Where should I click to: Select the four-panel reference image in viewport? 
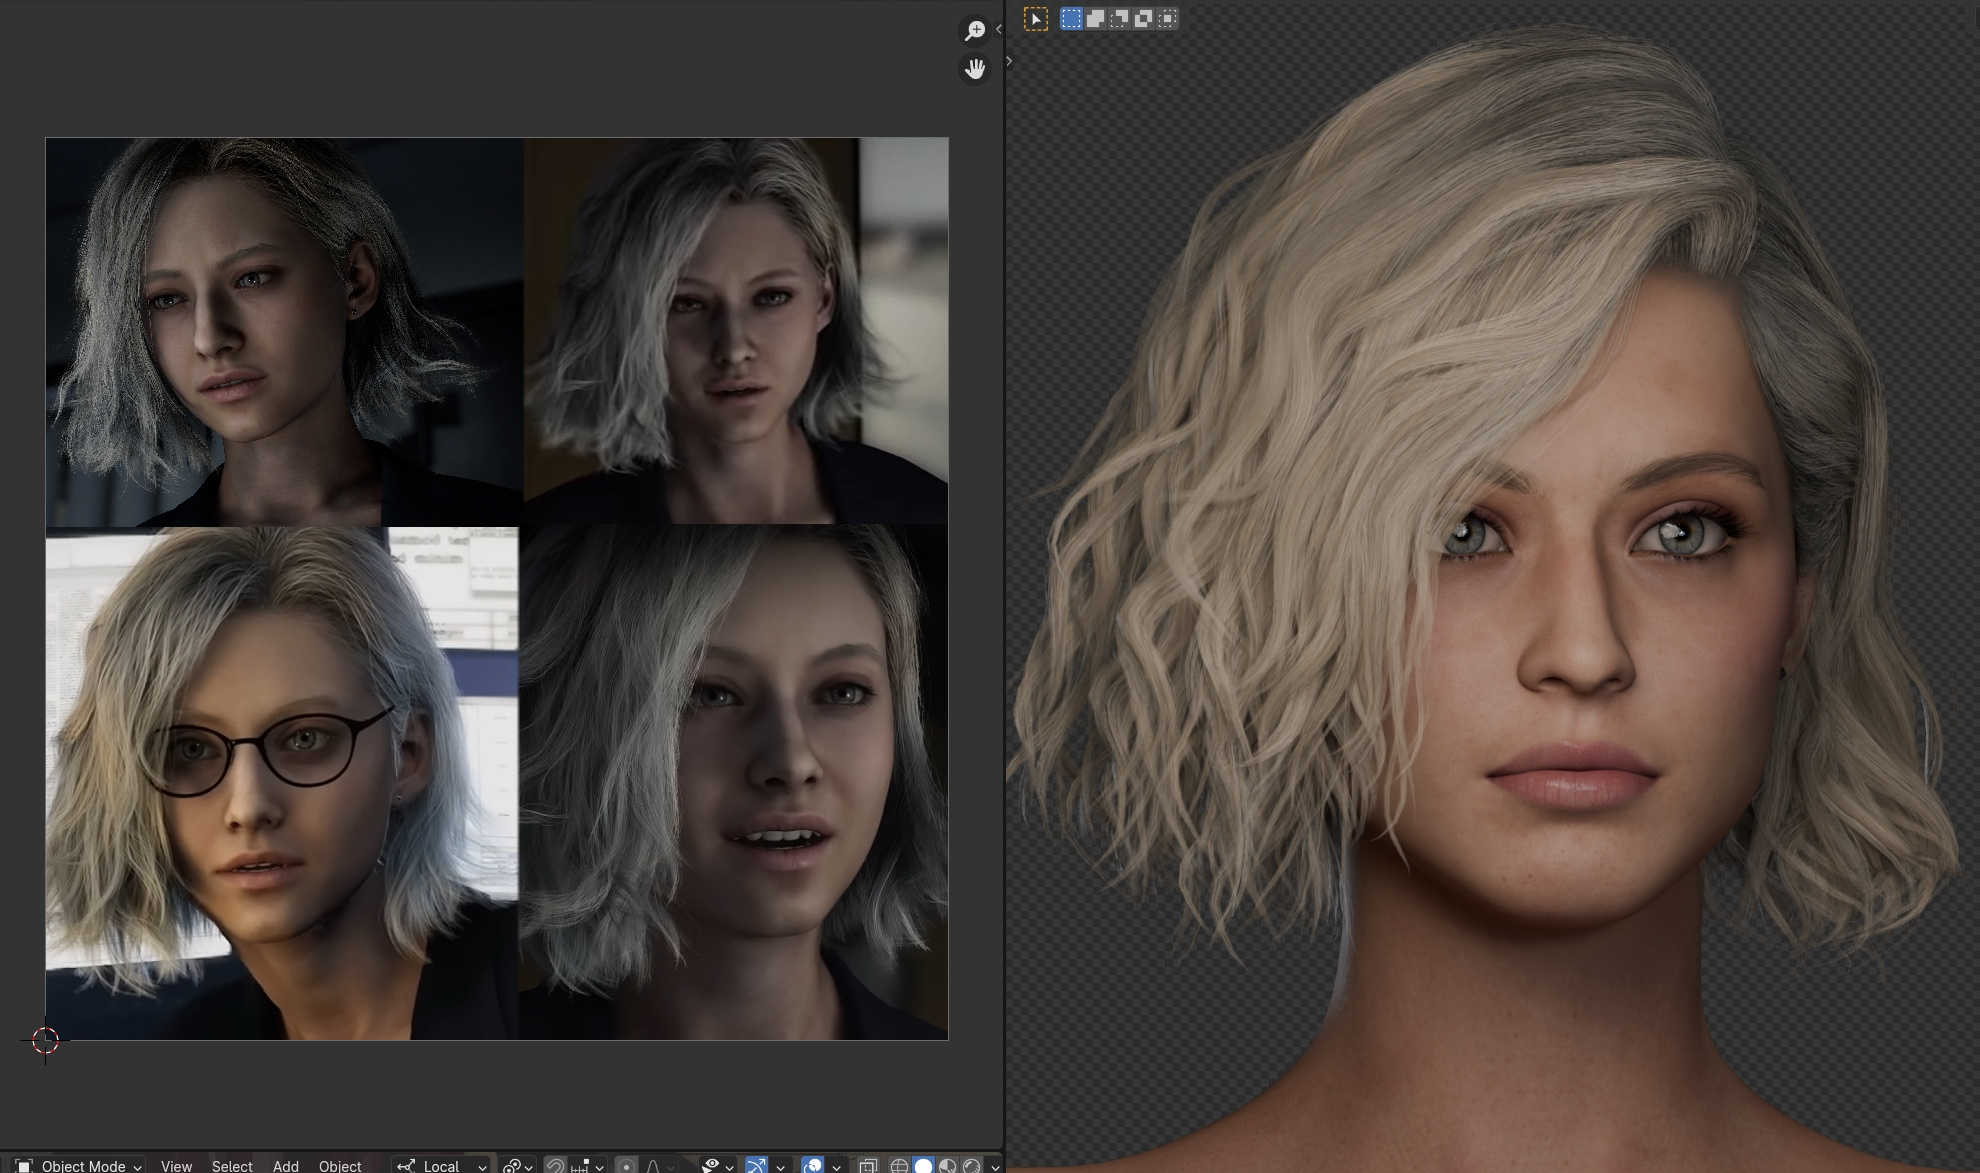497,589
